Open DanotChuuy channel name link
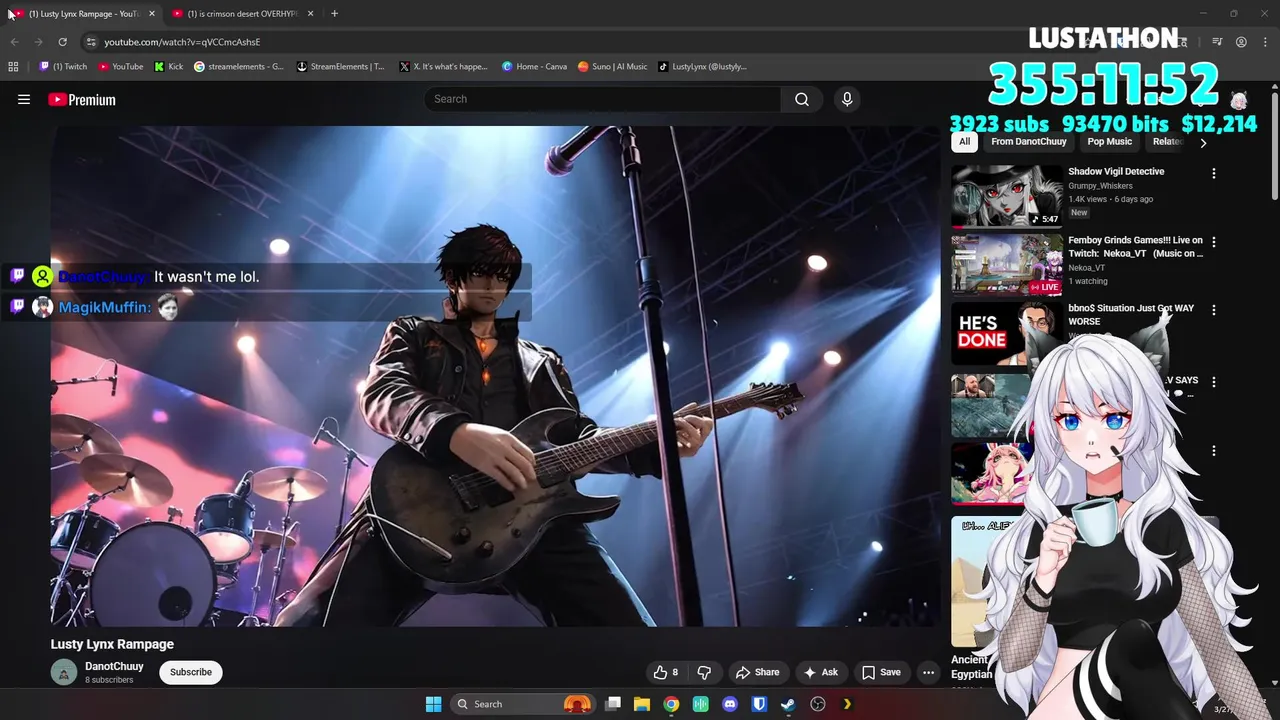This screenshot has height=720, width=1280. [x=114, y=666]
